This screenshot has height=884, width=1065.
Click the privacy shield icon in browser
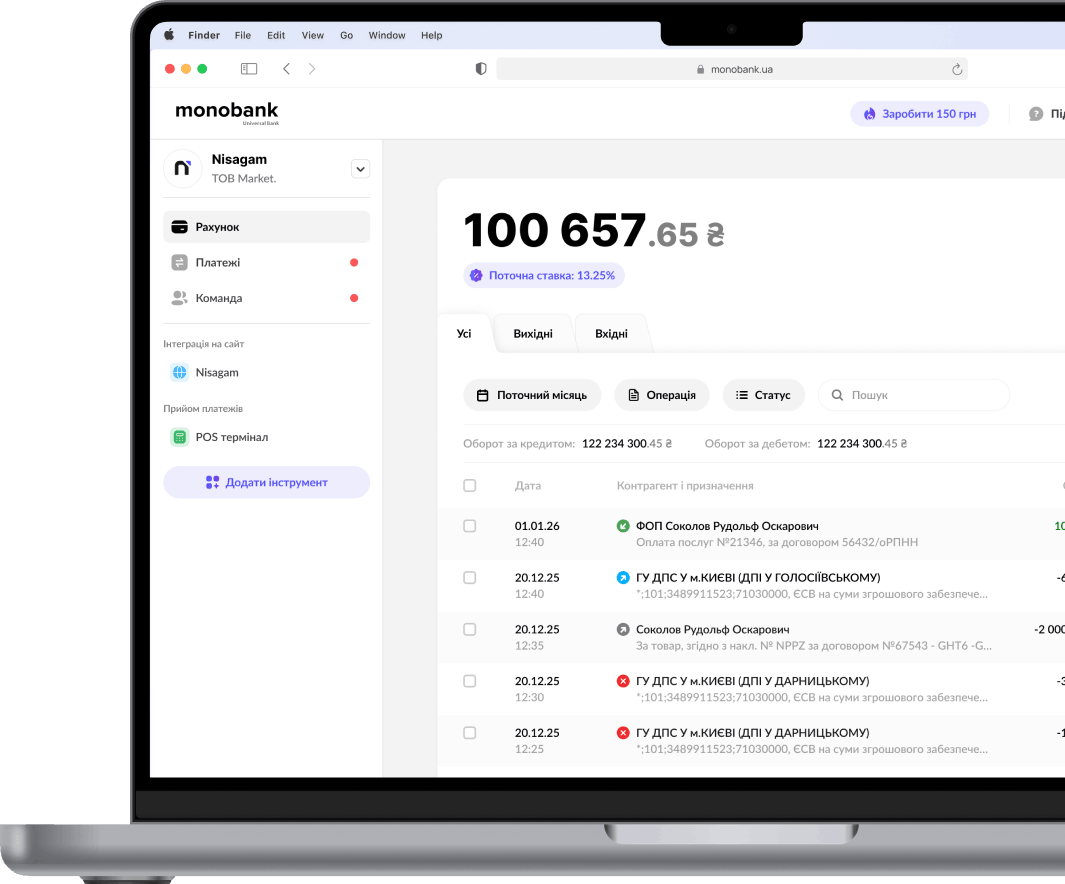481,69
